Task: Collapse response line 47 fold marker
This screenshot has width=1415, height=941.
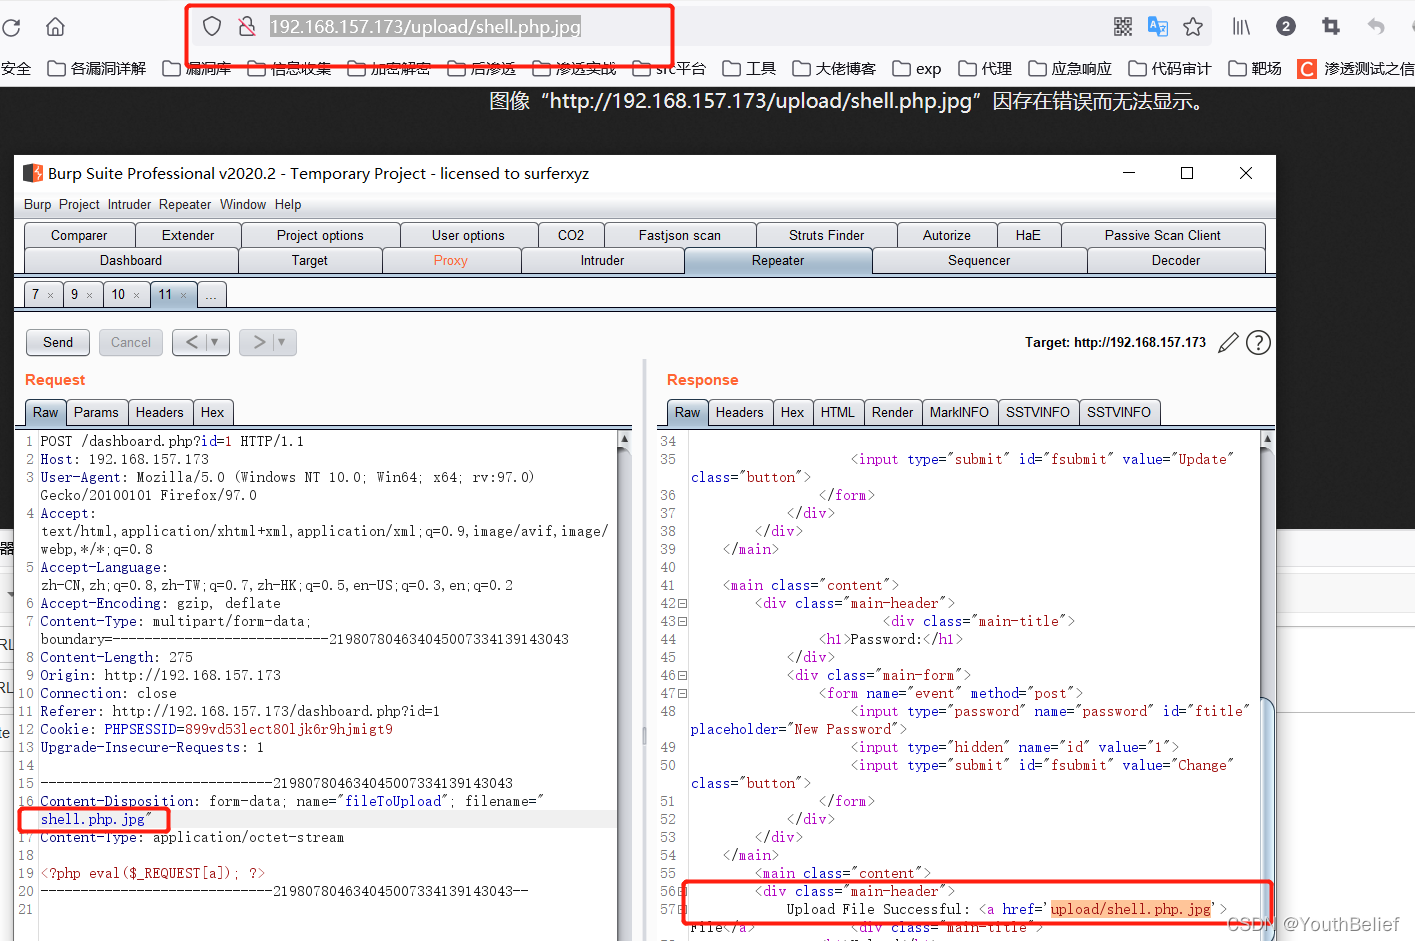Action: 683,693
